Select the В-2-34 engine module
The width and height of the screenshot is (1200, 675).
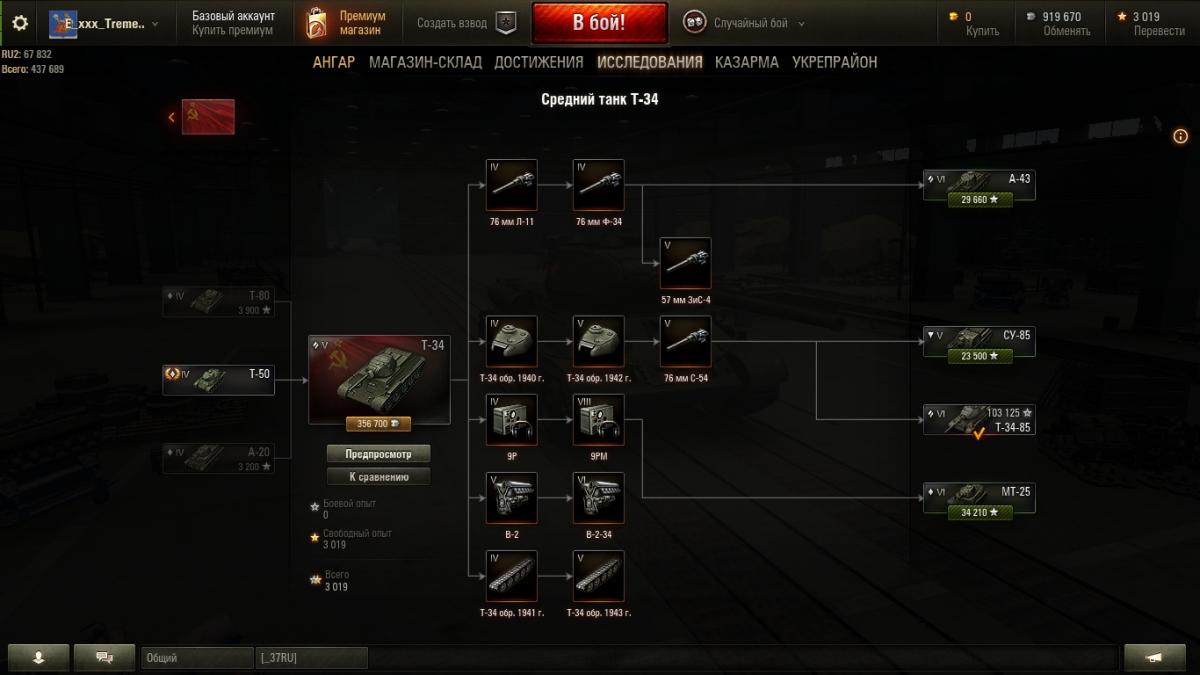(x=599, y=498)
